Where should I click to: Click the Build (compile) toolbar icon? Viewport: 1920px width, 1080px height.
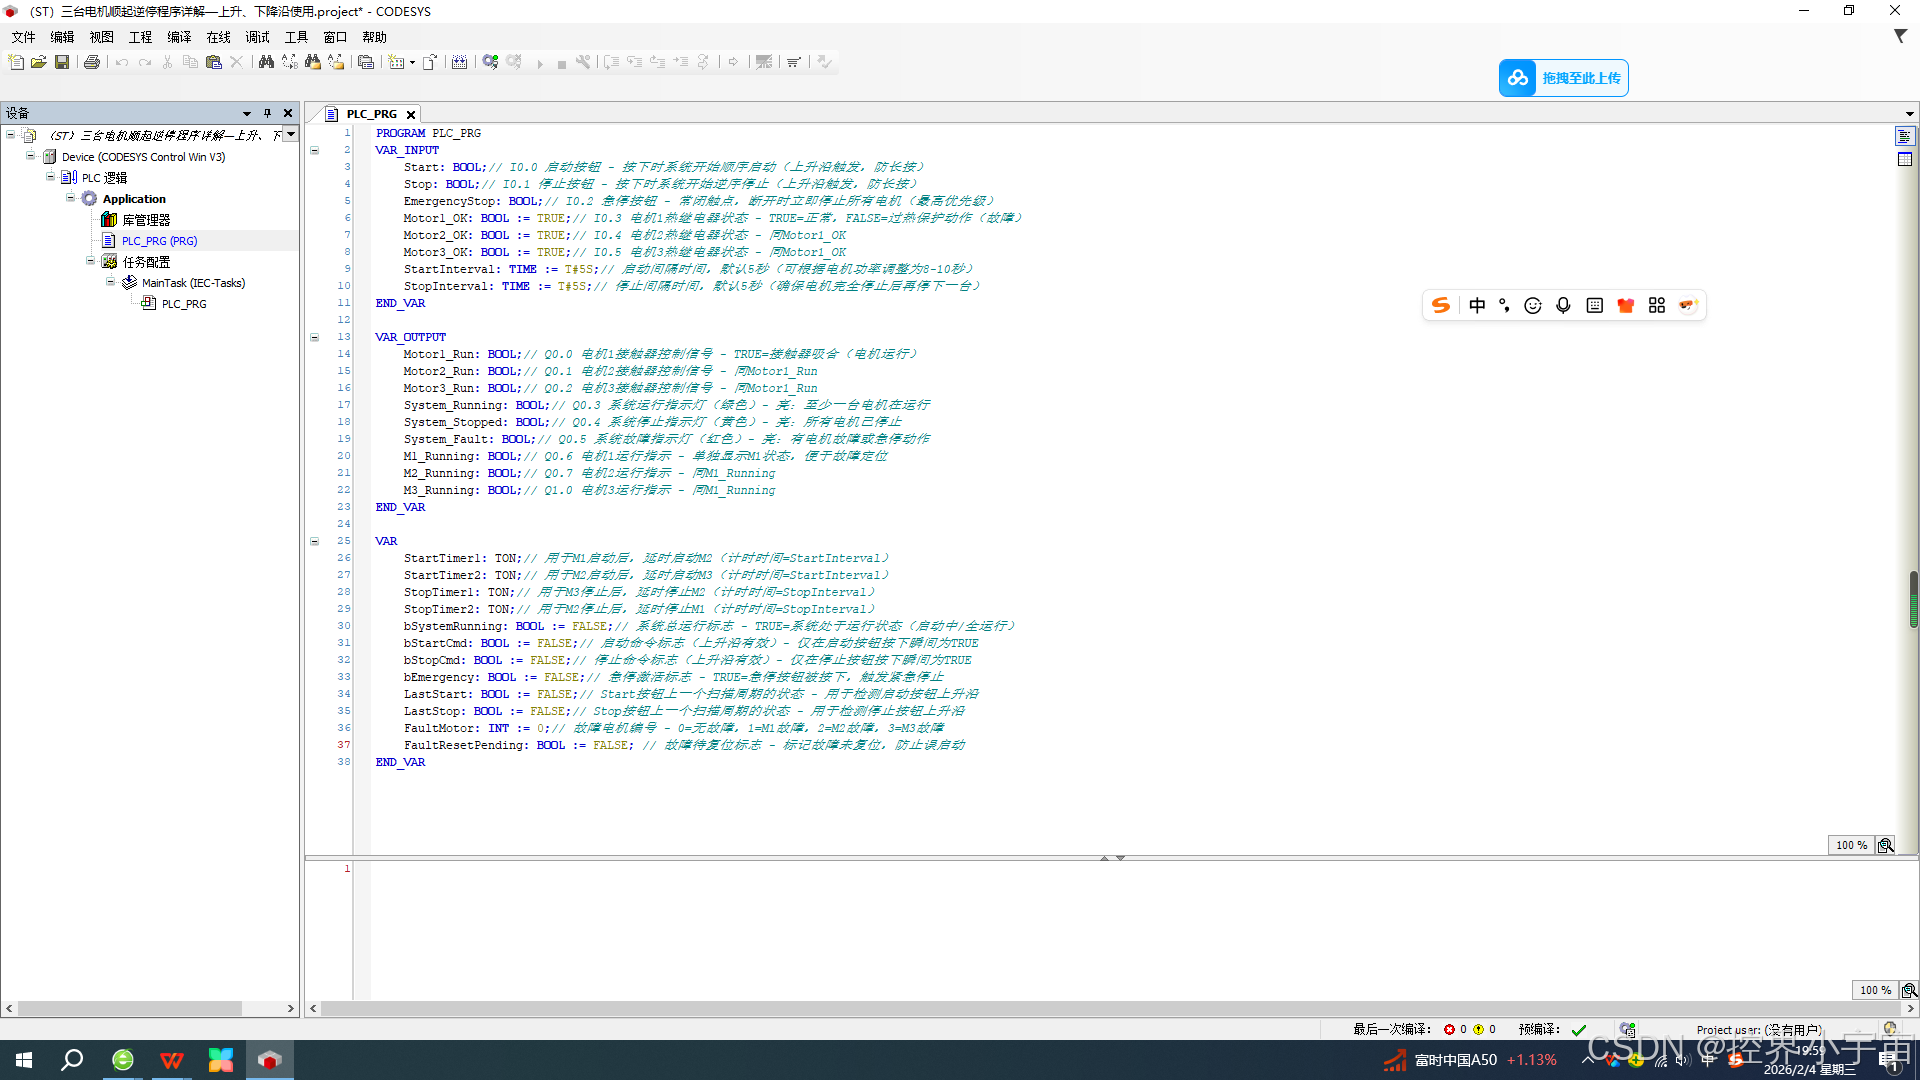[x=459, y=62]
